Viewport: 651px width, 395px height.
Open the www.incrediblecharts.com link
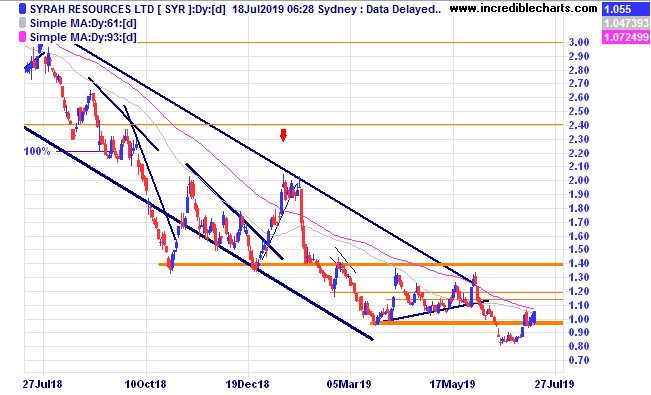[524, 8]
